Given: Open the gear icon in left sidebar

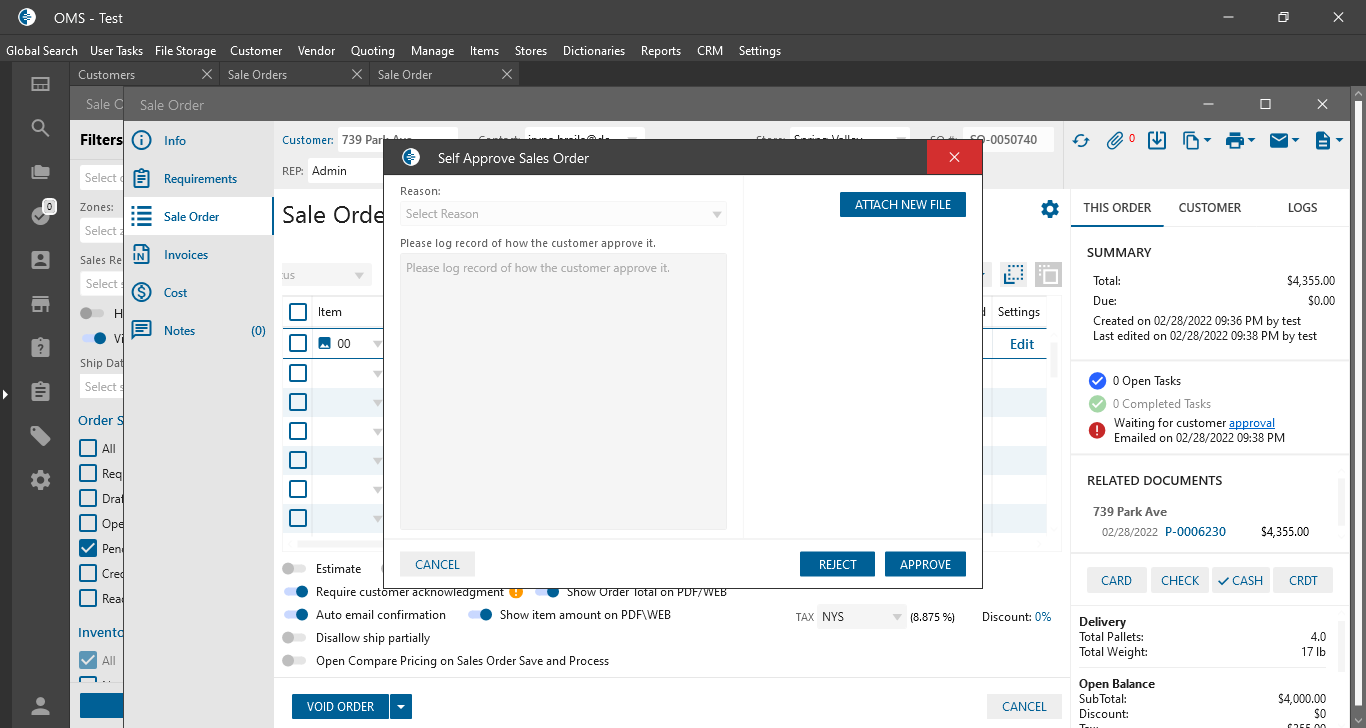Looking at the screenshot, I should 40,480.
